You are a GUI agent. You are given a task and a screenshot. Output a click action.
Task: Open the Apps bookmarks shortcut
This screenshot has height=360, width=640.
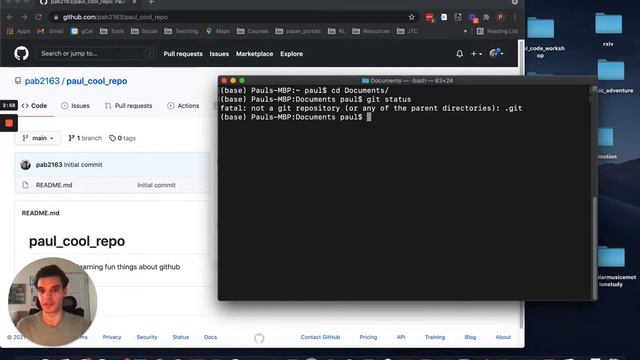18,31
